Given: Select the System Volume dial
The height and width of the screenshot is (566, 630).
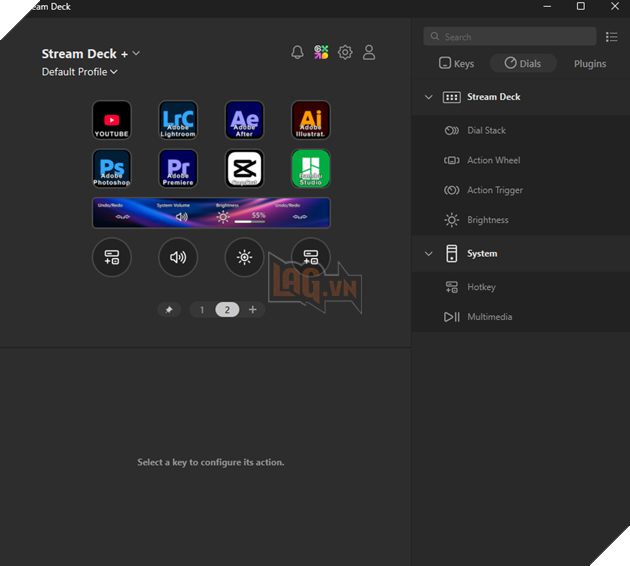Looking at the screenshot, I should tap(178, 257).
